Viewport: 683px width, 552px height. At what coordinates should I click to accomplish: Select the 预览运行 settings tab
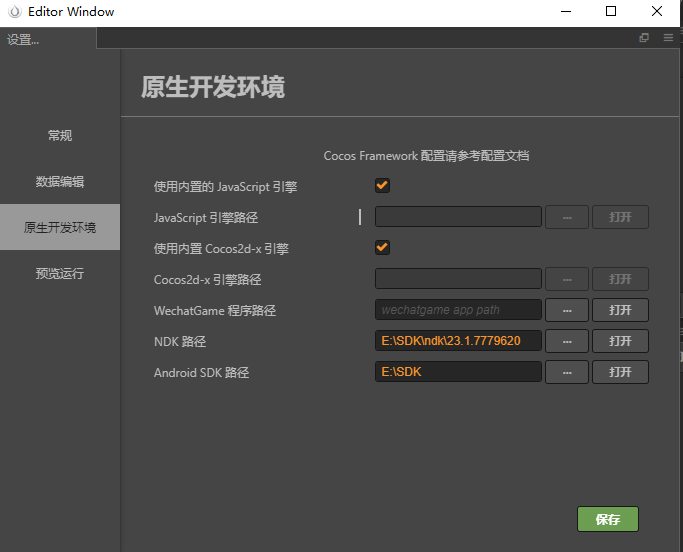60,273
